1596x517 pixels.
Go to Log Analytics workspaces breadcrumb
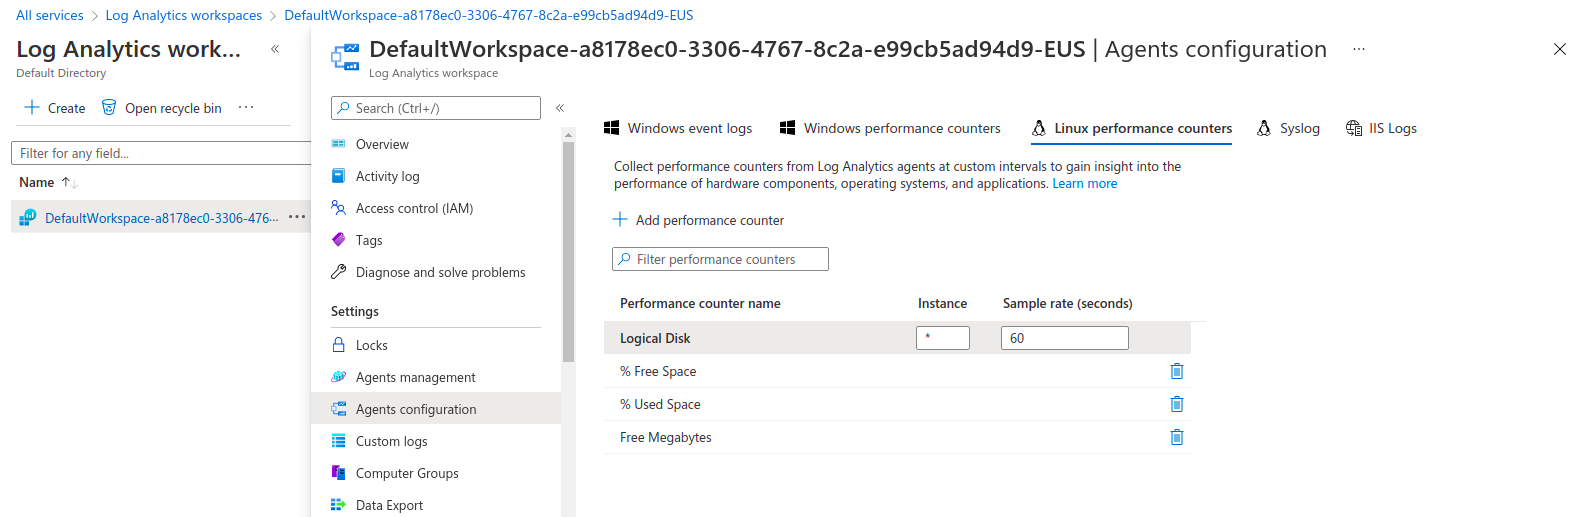pos(184,15)
